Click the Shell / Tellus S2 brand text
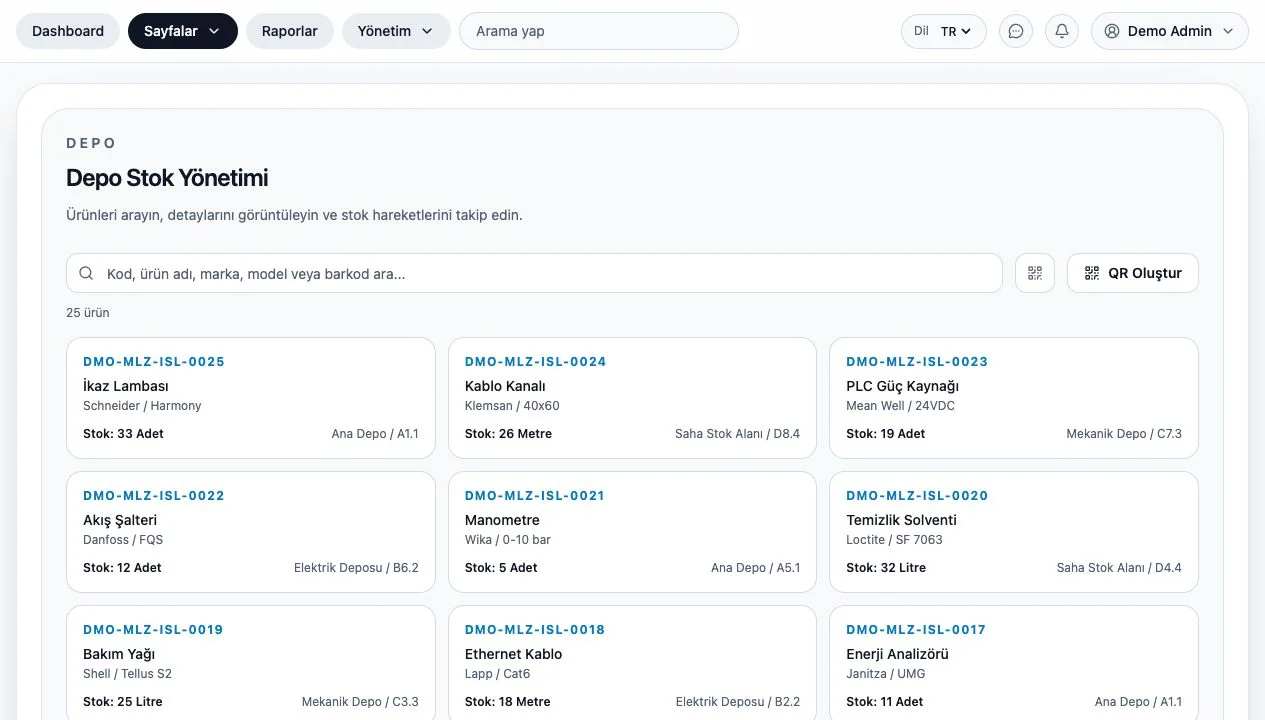This screenshot has height=720, width=1265. (x=127, y=674)
